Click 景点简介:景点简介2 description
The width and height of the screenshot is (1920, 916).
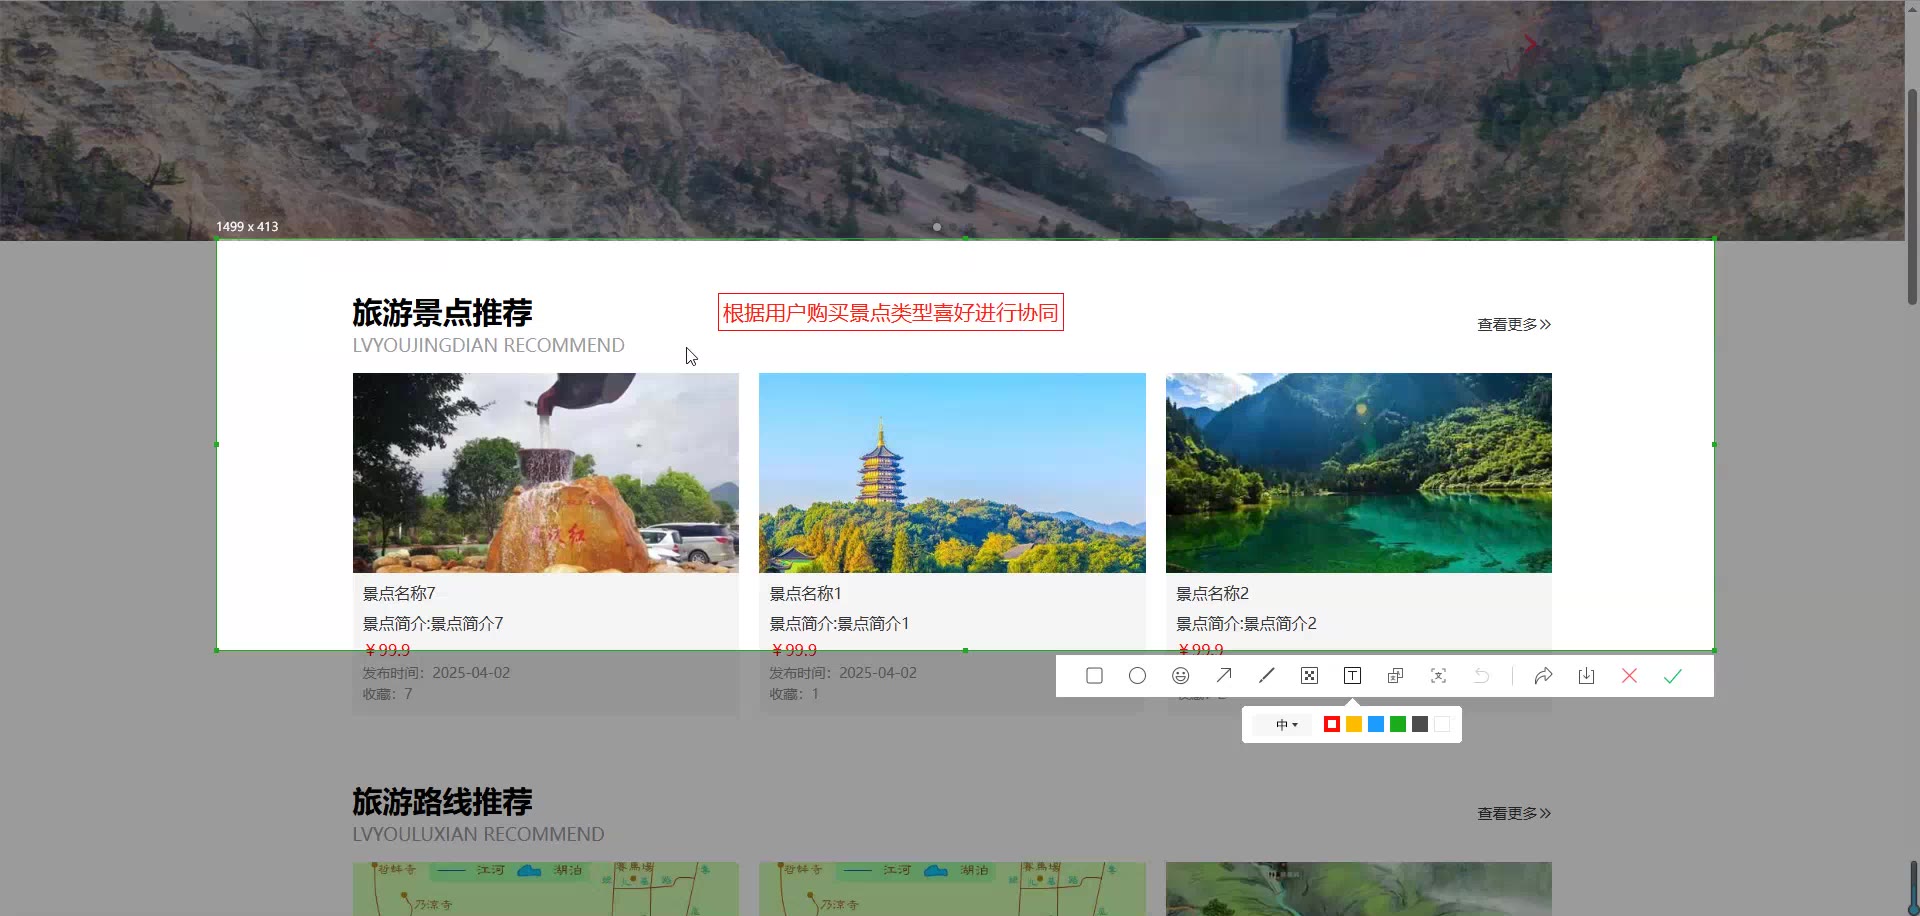(1246, 624)
